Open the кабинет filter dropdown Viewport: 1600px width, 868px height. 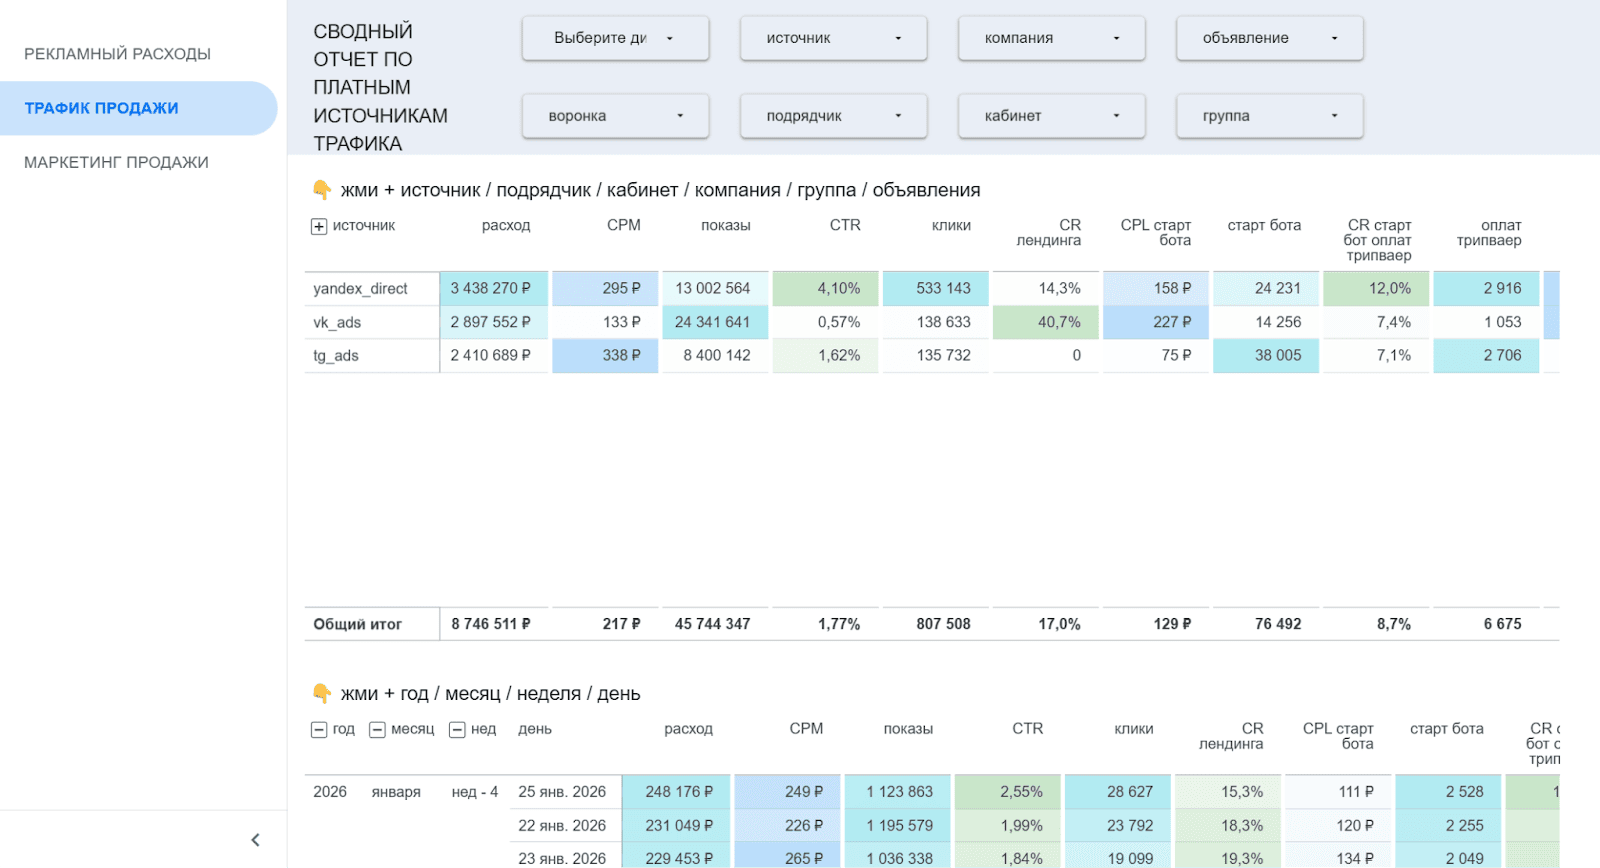click(1051, 116)
